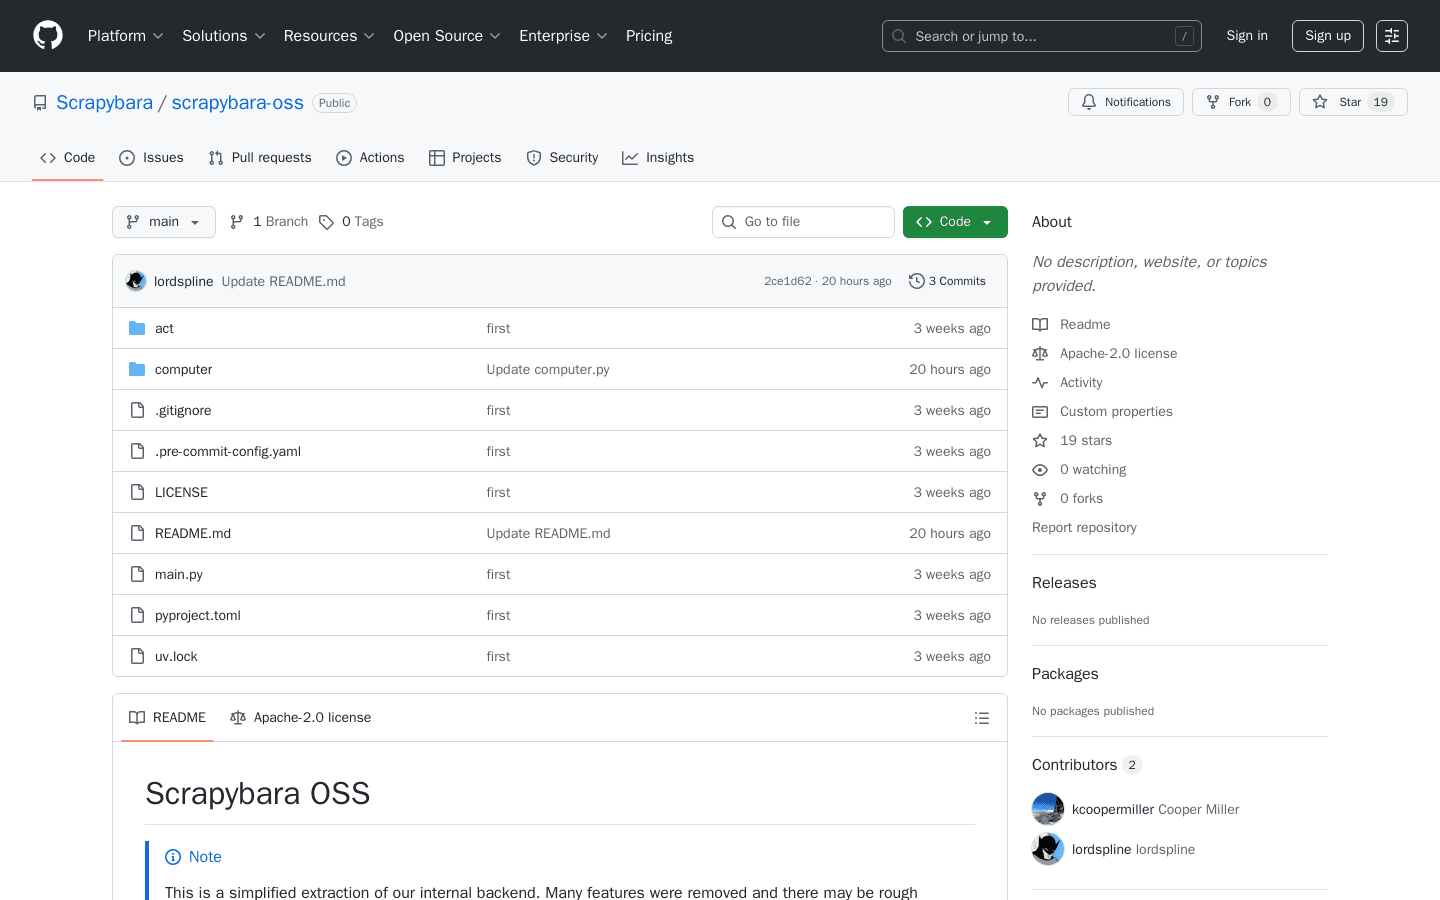This screenshot has height=900, width=1440.
Task: Click the Security shield icon
Action: tap(532, 157)
